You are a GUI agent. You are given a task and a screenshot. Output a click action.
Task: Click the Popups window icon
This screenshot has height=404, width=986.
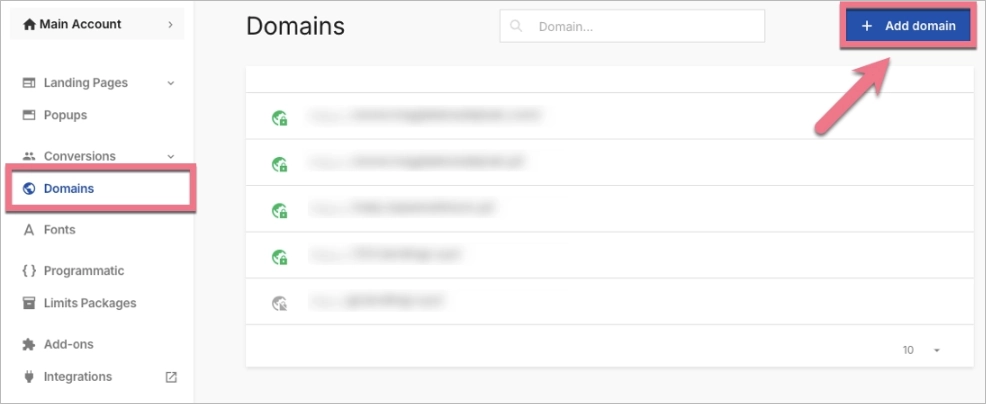click(x=29, y=115)
